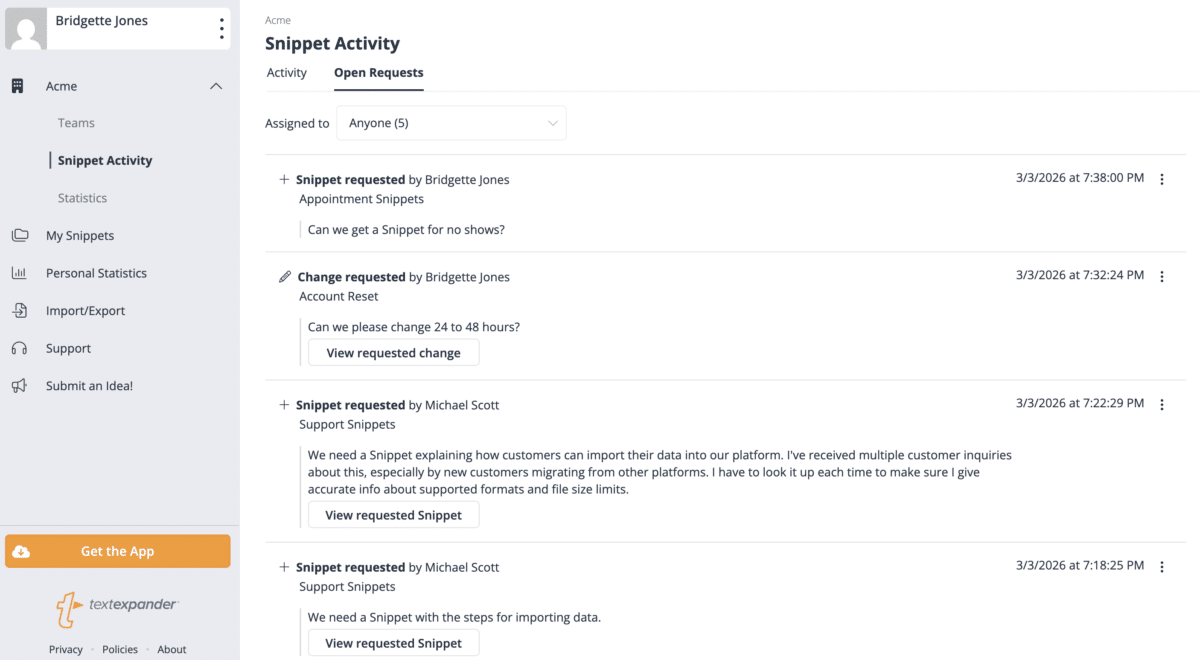
Task: Open options for the no-shows Snippet request
Action: 1161,180
